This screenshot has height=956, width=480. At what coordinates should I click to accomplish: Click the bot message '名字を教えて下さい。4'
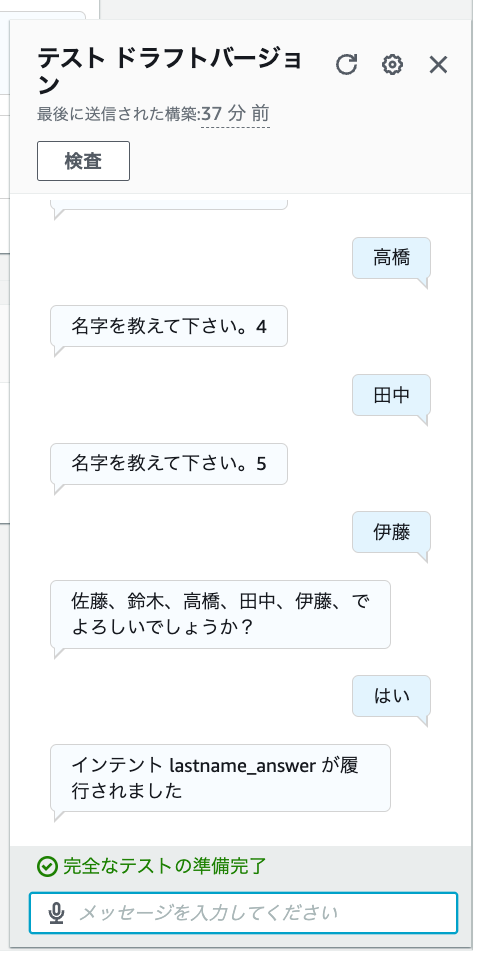click(169, 326)
